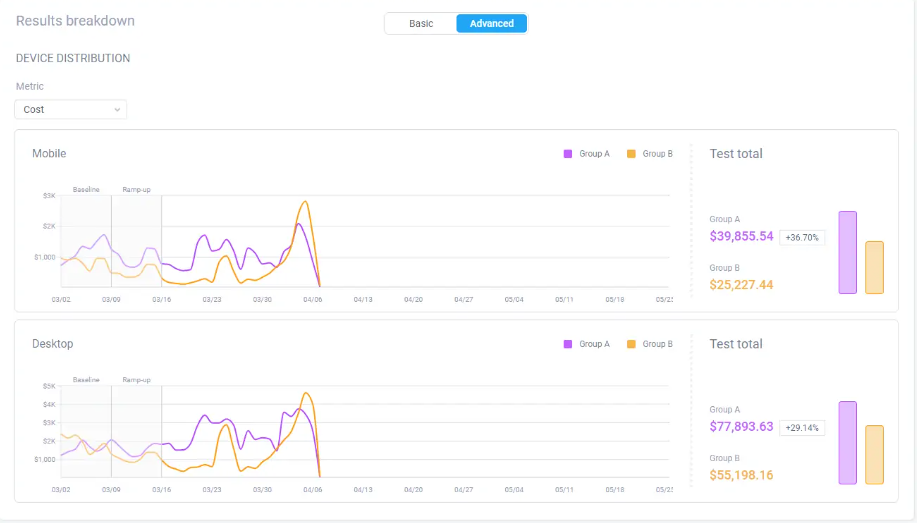Click the Ramp-up label in Desktop chart

click(x=136, y=380)
